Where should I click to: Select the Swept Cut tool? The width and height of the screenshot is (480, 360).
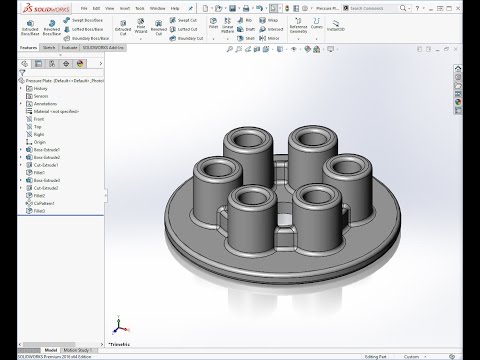point(183,20)
